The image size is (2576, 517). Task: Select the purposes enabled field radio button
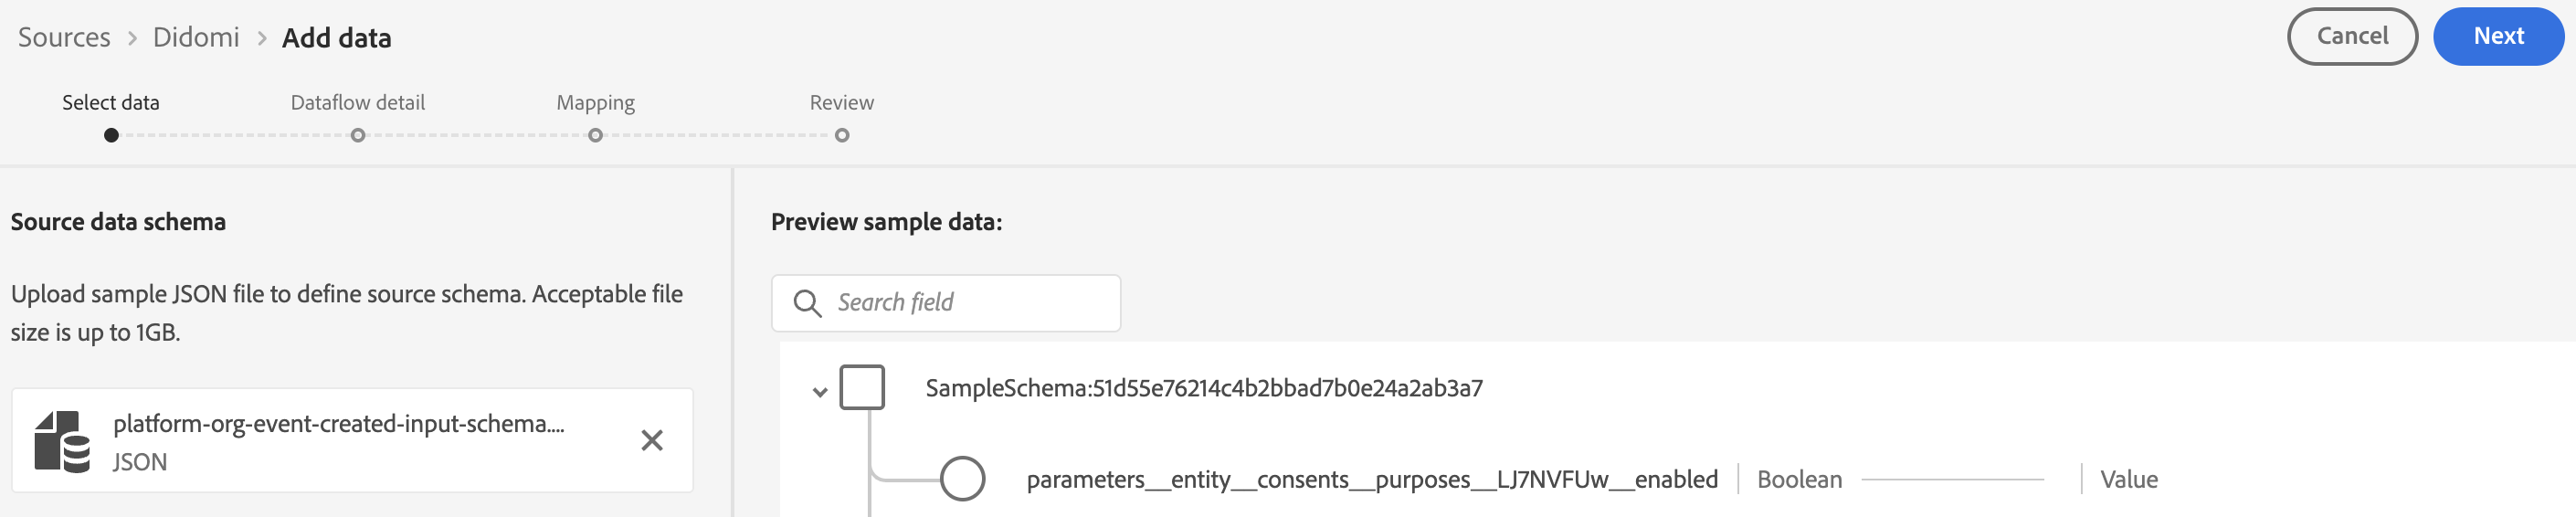(x=962, y=479)
